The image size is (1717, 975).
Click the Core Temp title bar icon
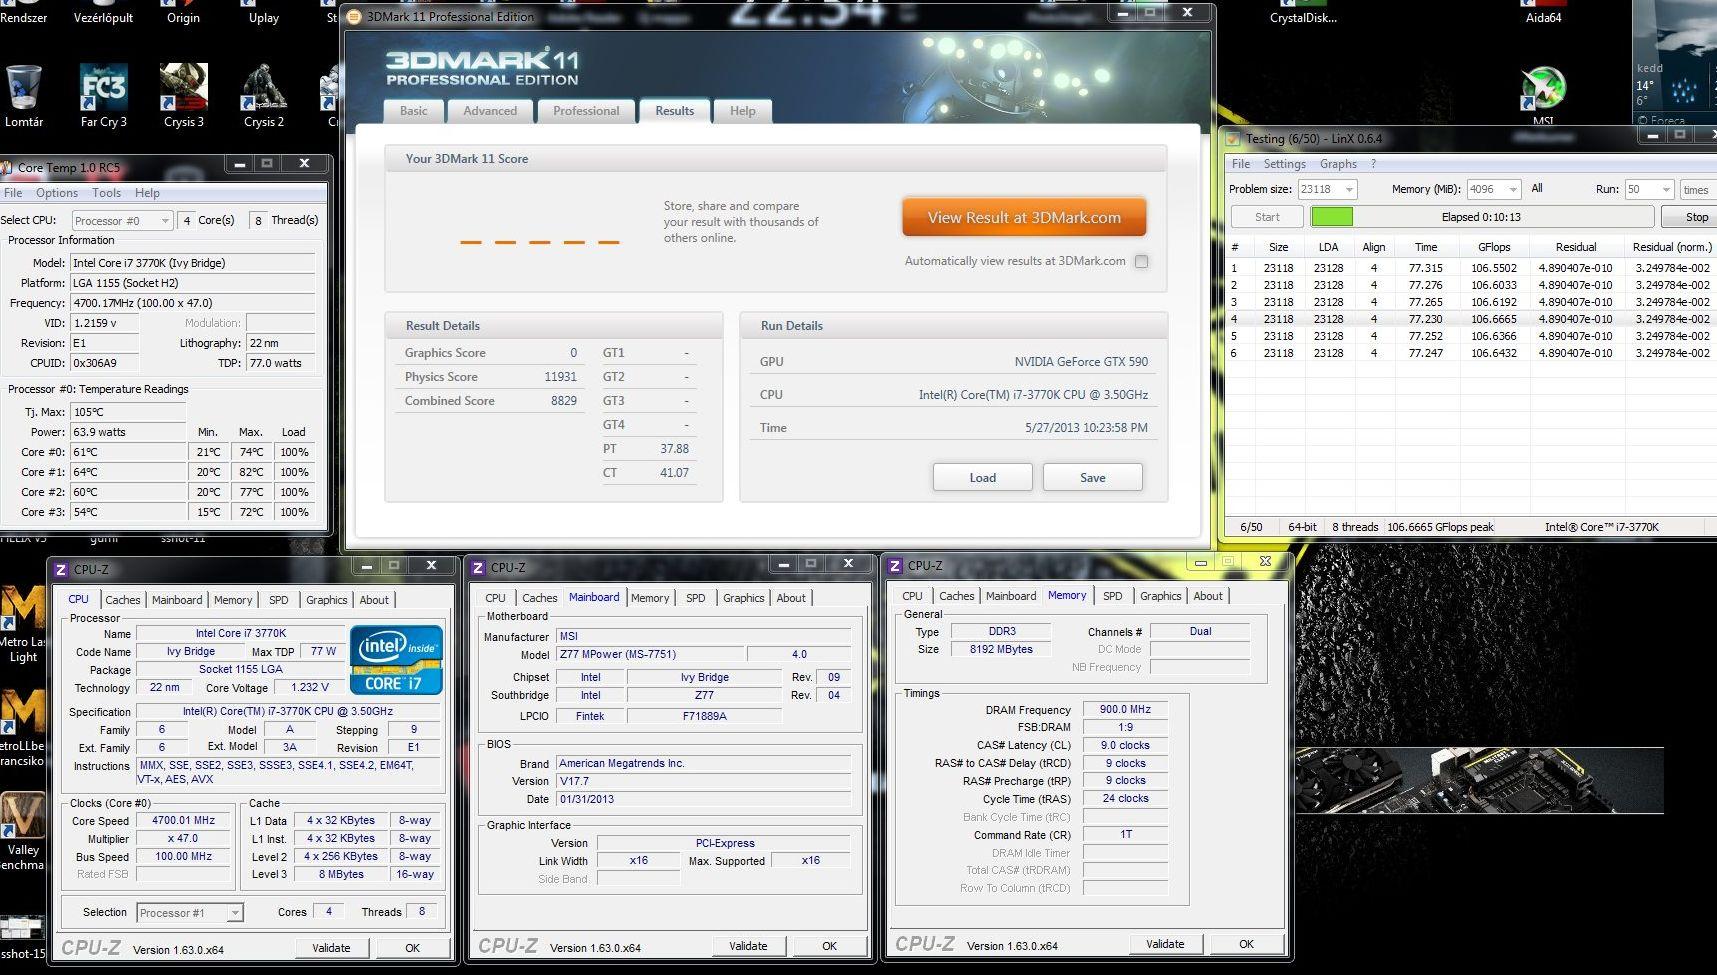(x=6, y=167)
